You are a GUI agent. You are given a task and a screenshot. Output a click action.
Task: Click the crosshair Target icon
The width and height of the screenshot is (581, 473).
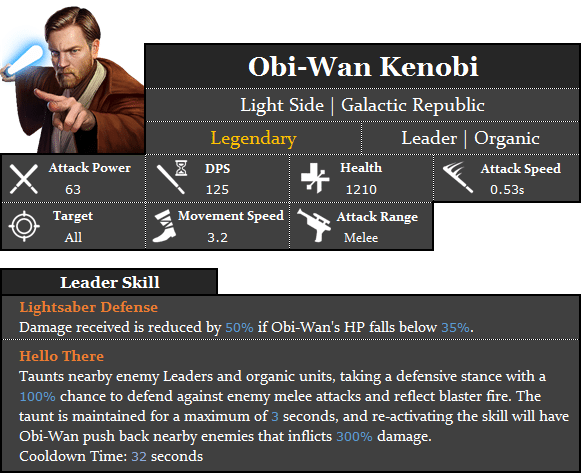[24, 226]
